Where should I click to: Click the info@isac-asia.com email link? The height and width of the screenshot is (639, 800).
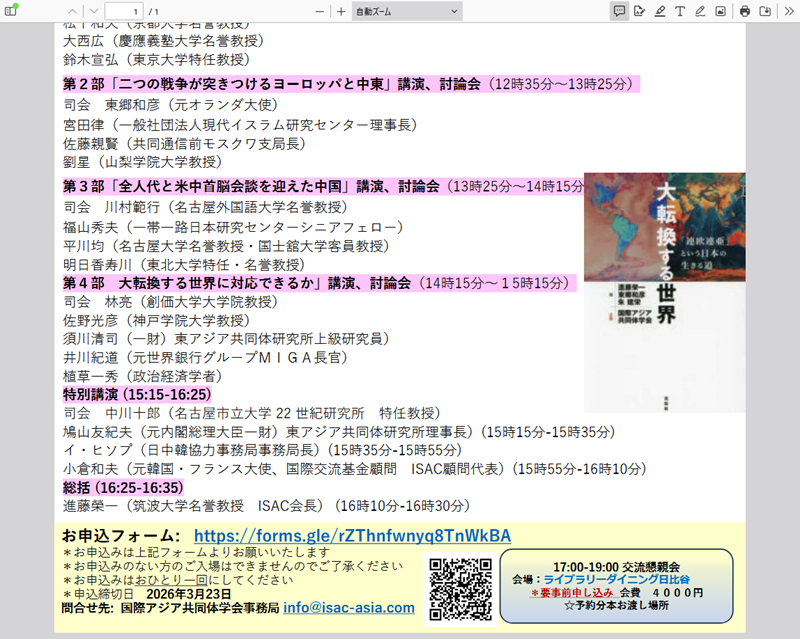[x=348, y=607]
